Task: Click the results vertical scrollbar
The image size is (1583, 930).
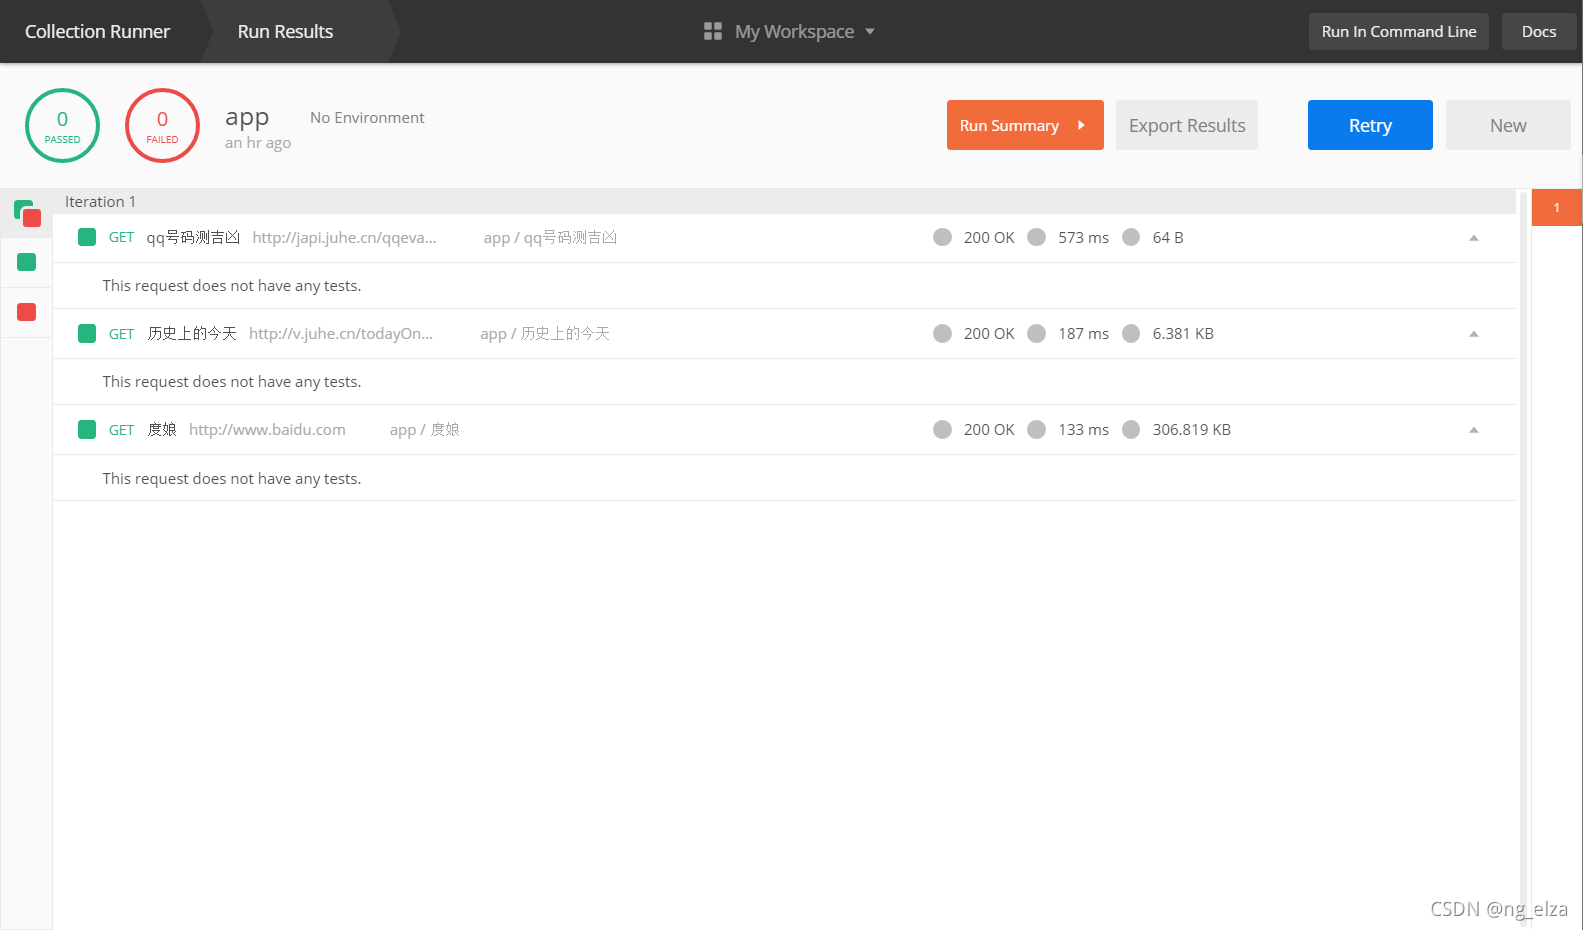Action: pos(1523,558)
